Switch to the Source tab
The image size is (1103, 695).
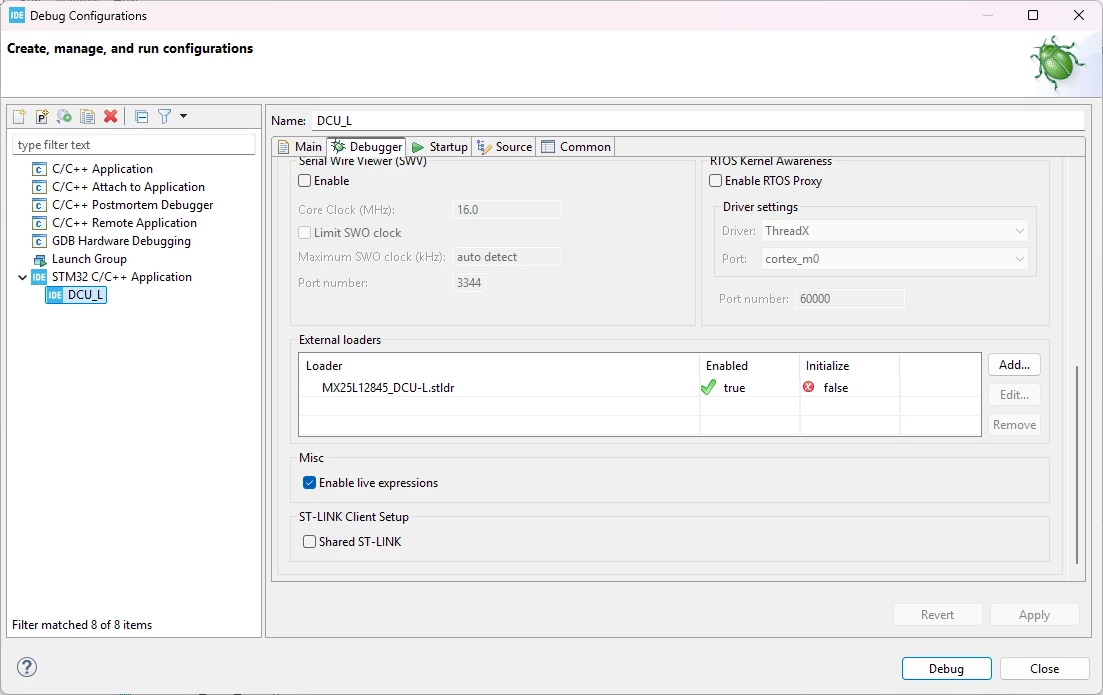(504, 146)
